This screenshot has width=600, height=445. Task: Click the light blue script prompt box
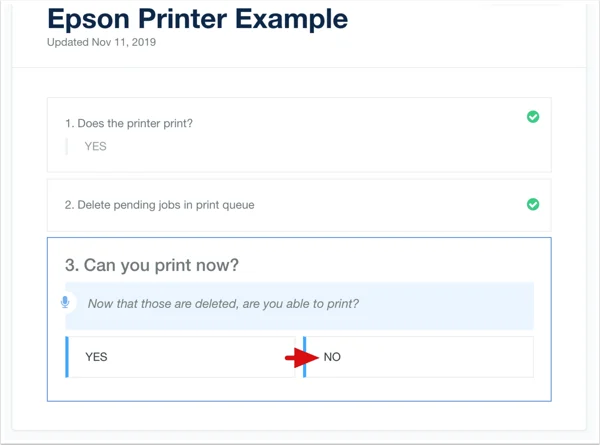(x=299, y=306)
